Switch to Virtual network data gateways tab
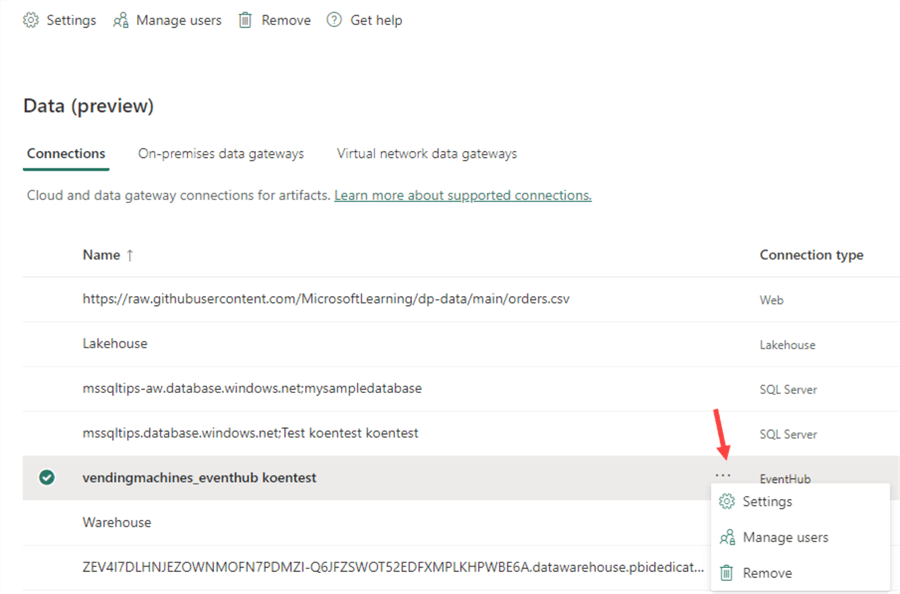900x594 pixels. pos(426,154)
